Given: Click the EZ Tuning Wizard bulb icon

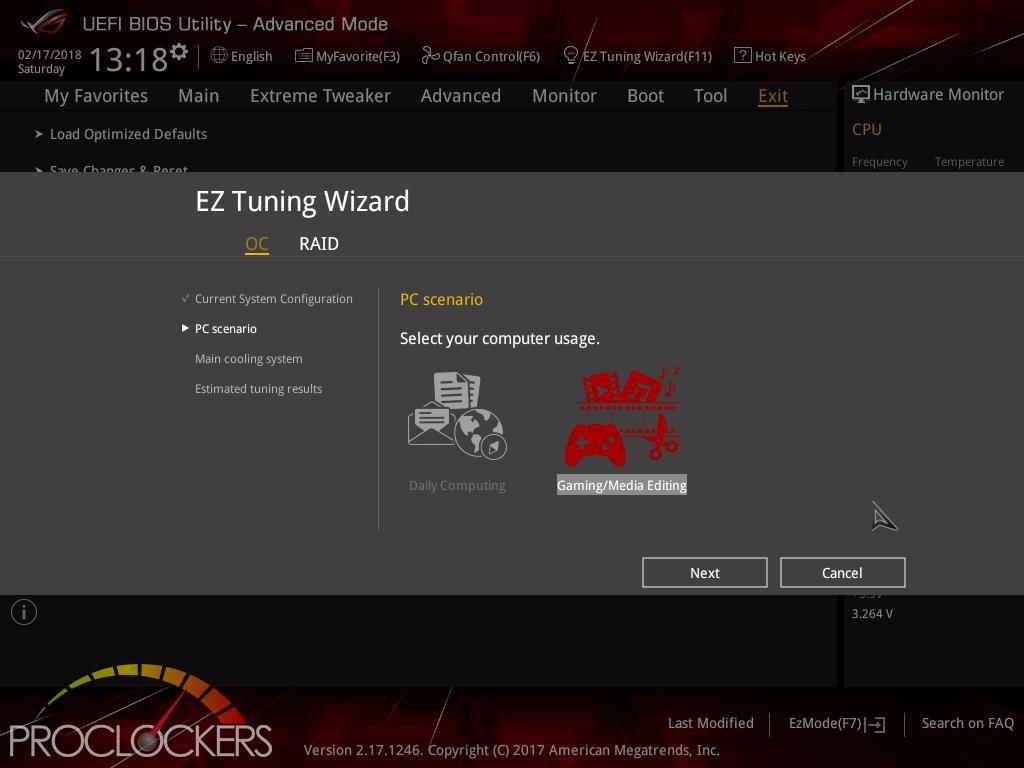Looking at the screenshot, I should tap(570, 56).
